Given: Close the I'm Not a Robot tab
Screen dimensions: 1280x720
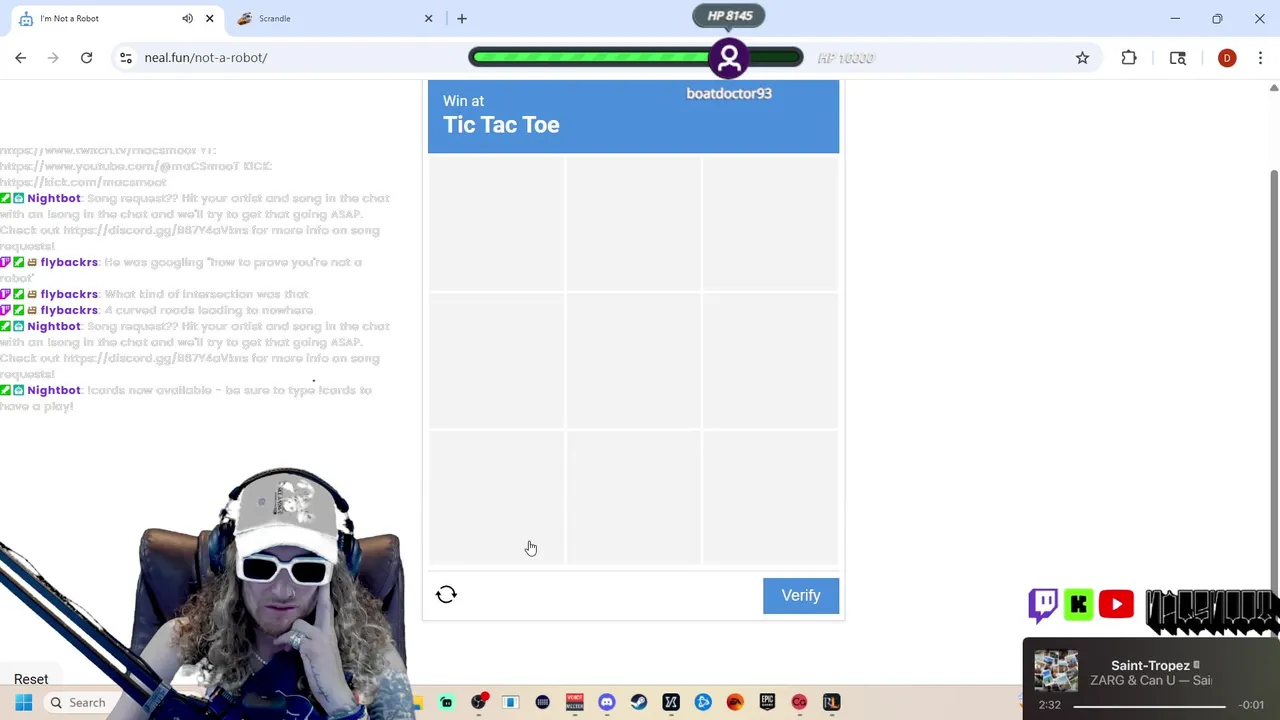Looking at the screenshot, I should click(210, 18).
